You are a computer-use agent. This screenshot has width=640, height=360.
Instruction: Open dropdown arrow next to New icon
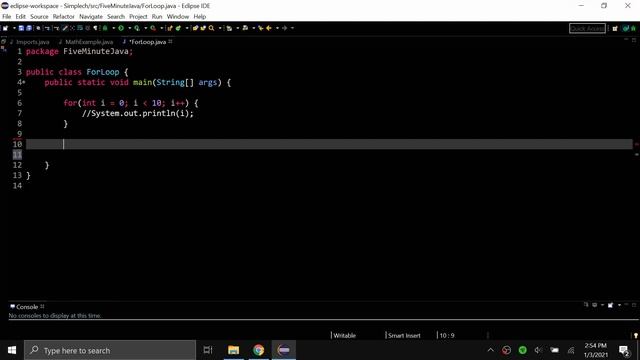[x=14, y=28]
